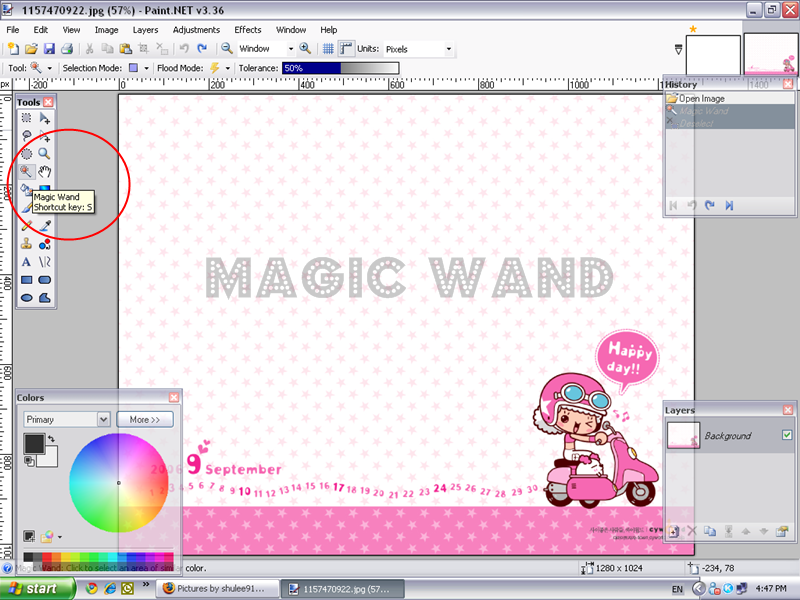
Task: Toggle the pixel grid button
Action: [x=328, y=48]
